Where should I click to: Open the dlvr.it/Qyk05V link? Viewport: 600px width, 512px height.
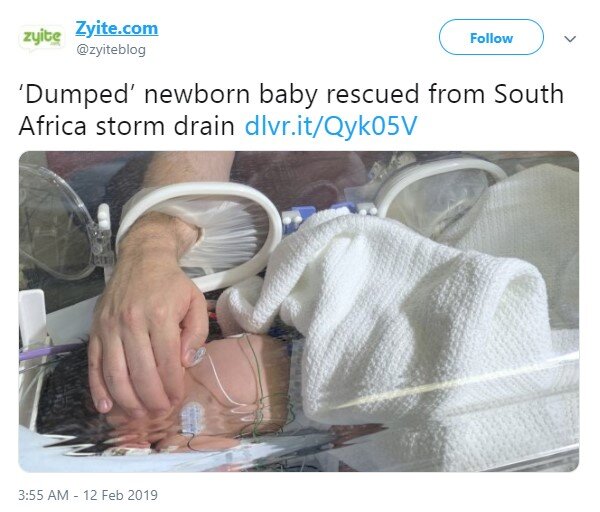click(331, 126)
